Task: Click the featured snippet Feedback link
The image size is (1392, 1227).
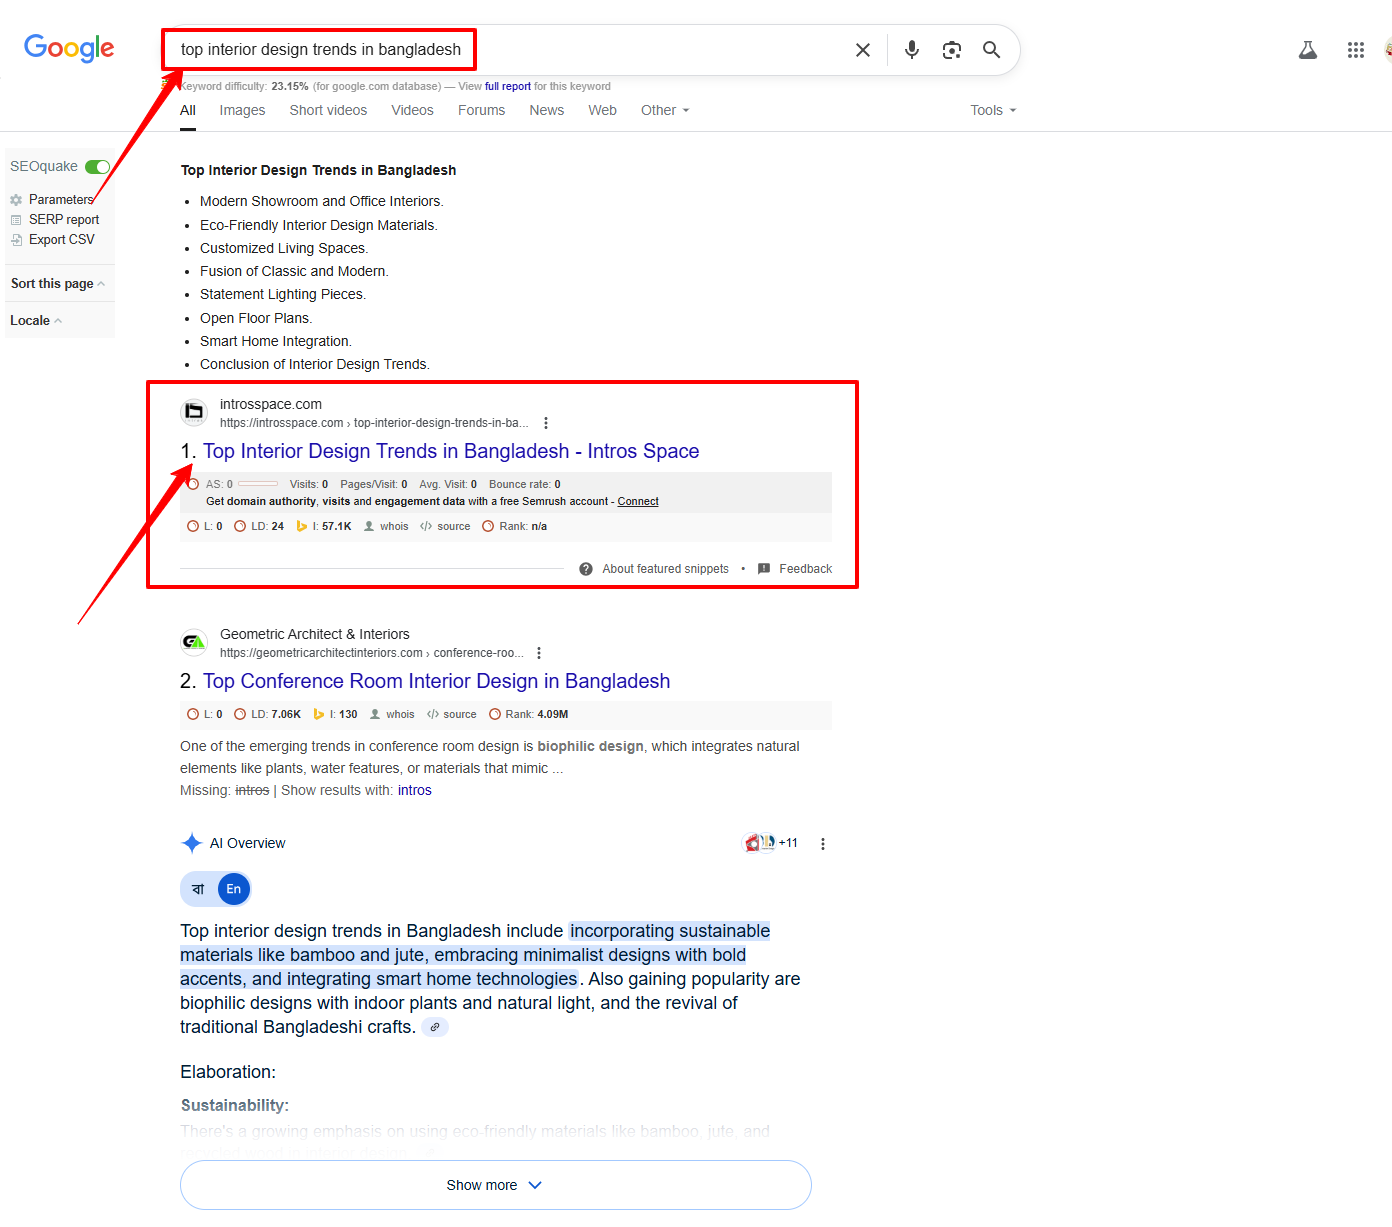Action: click(795, 569)
